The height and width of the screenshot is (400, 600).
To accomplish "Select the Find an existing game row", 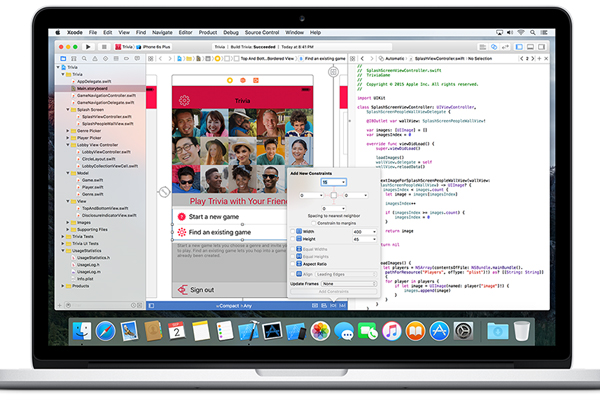I will tap(230, 232).
